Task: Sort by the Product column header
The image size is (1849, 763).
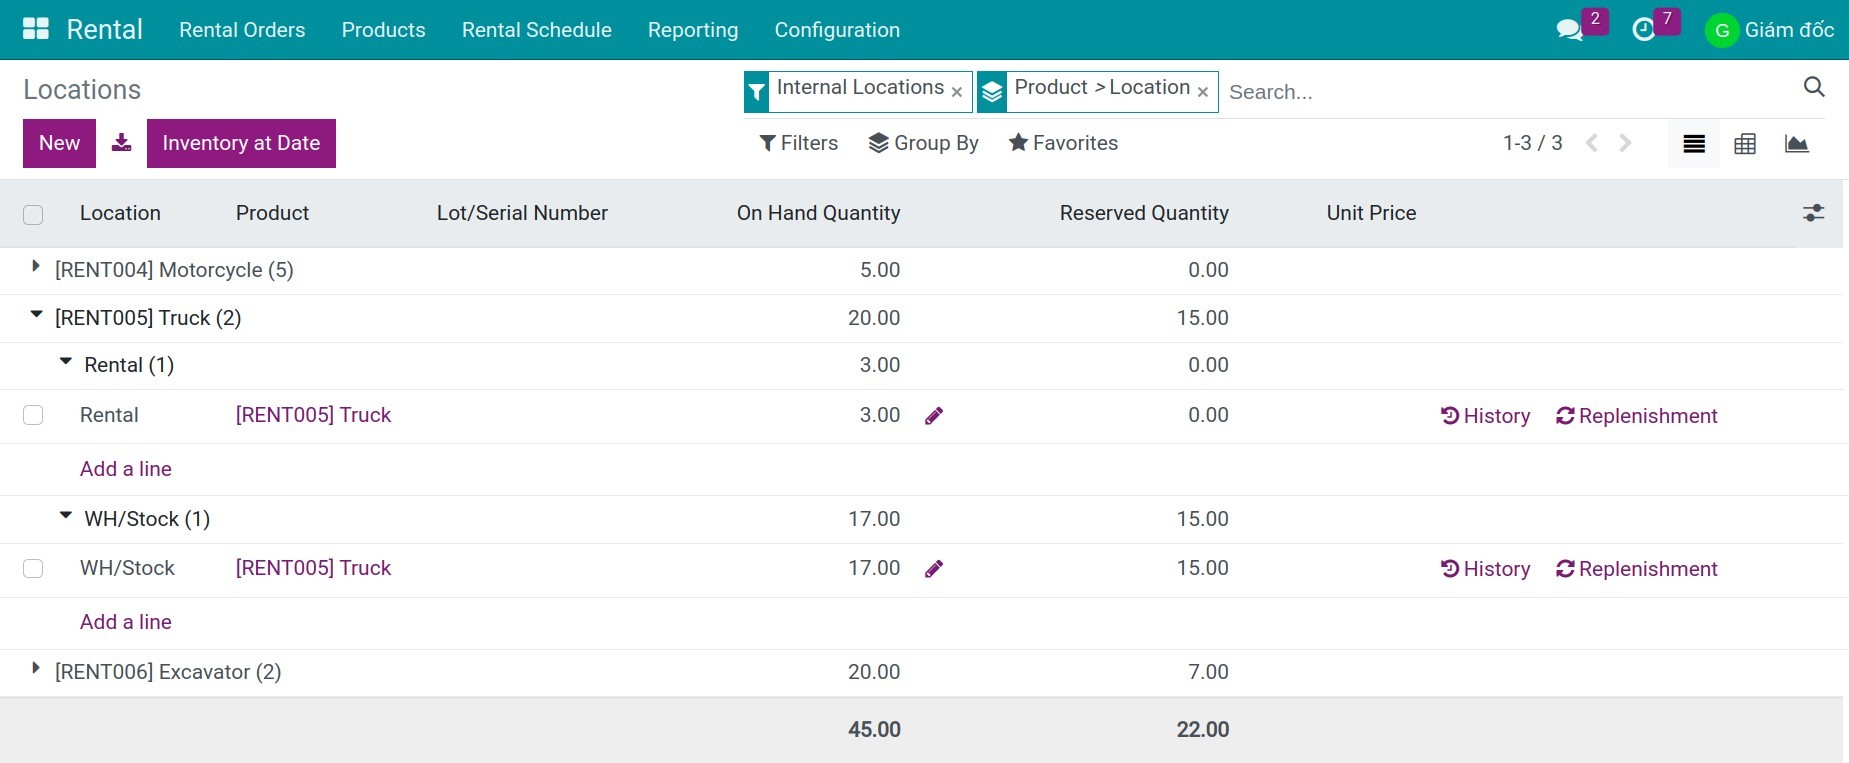Action: [272, 213]
